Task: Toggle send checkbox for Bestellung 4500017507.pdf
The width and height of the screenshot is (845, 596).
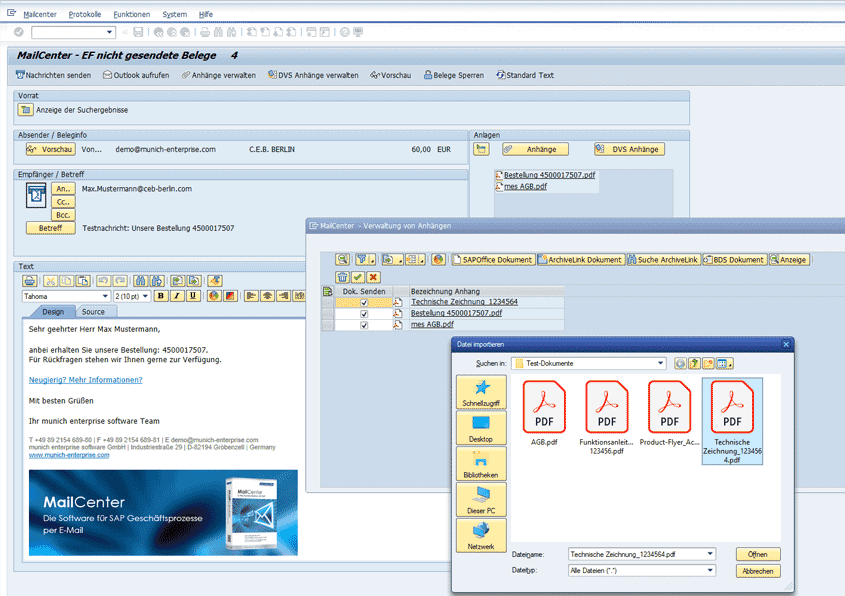Action: [364, 313]
